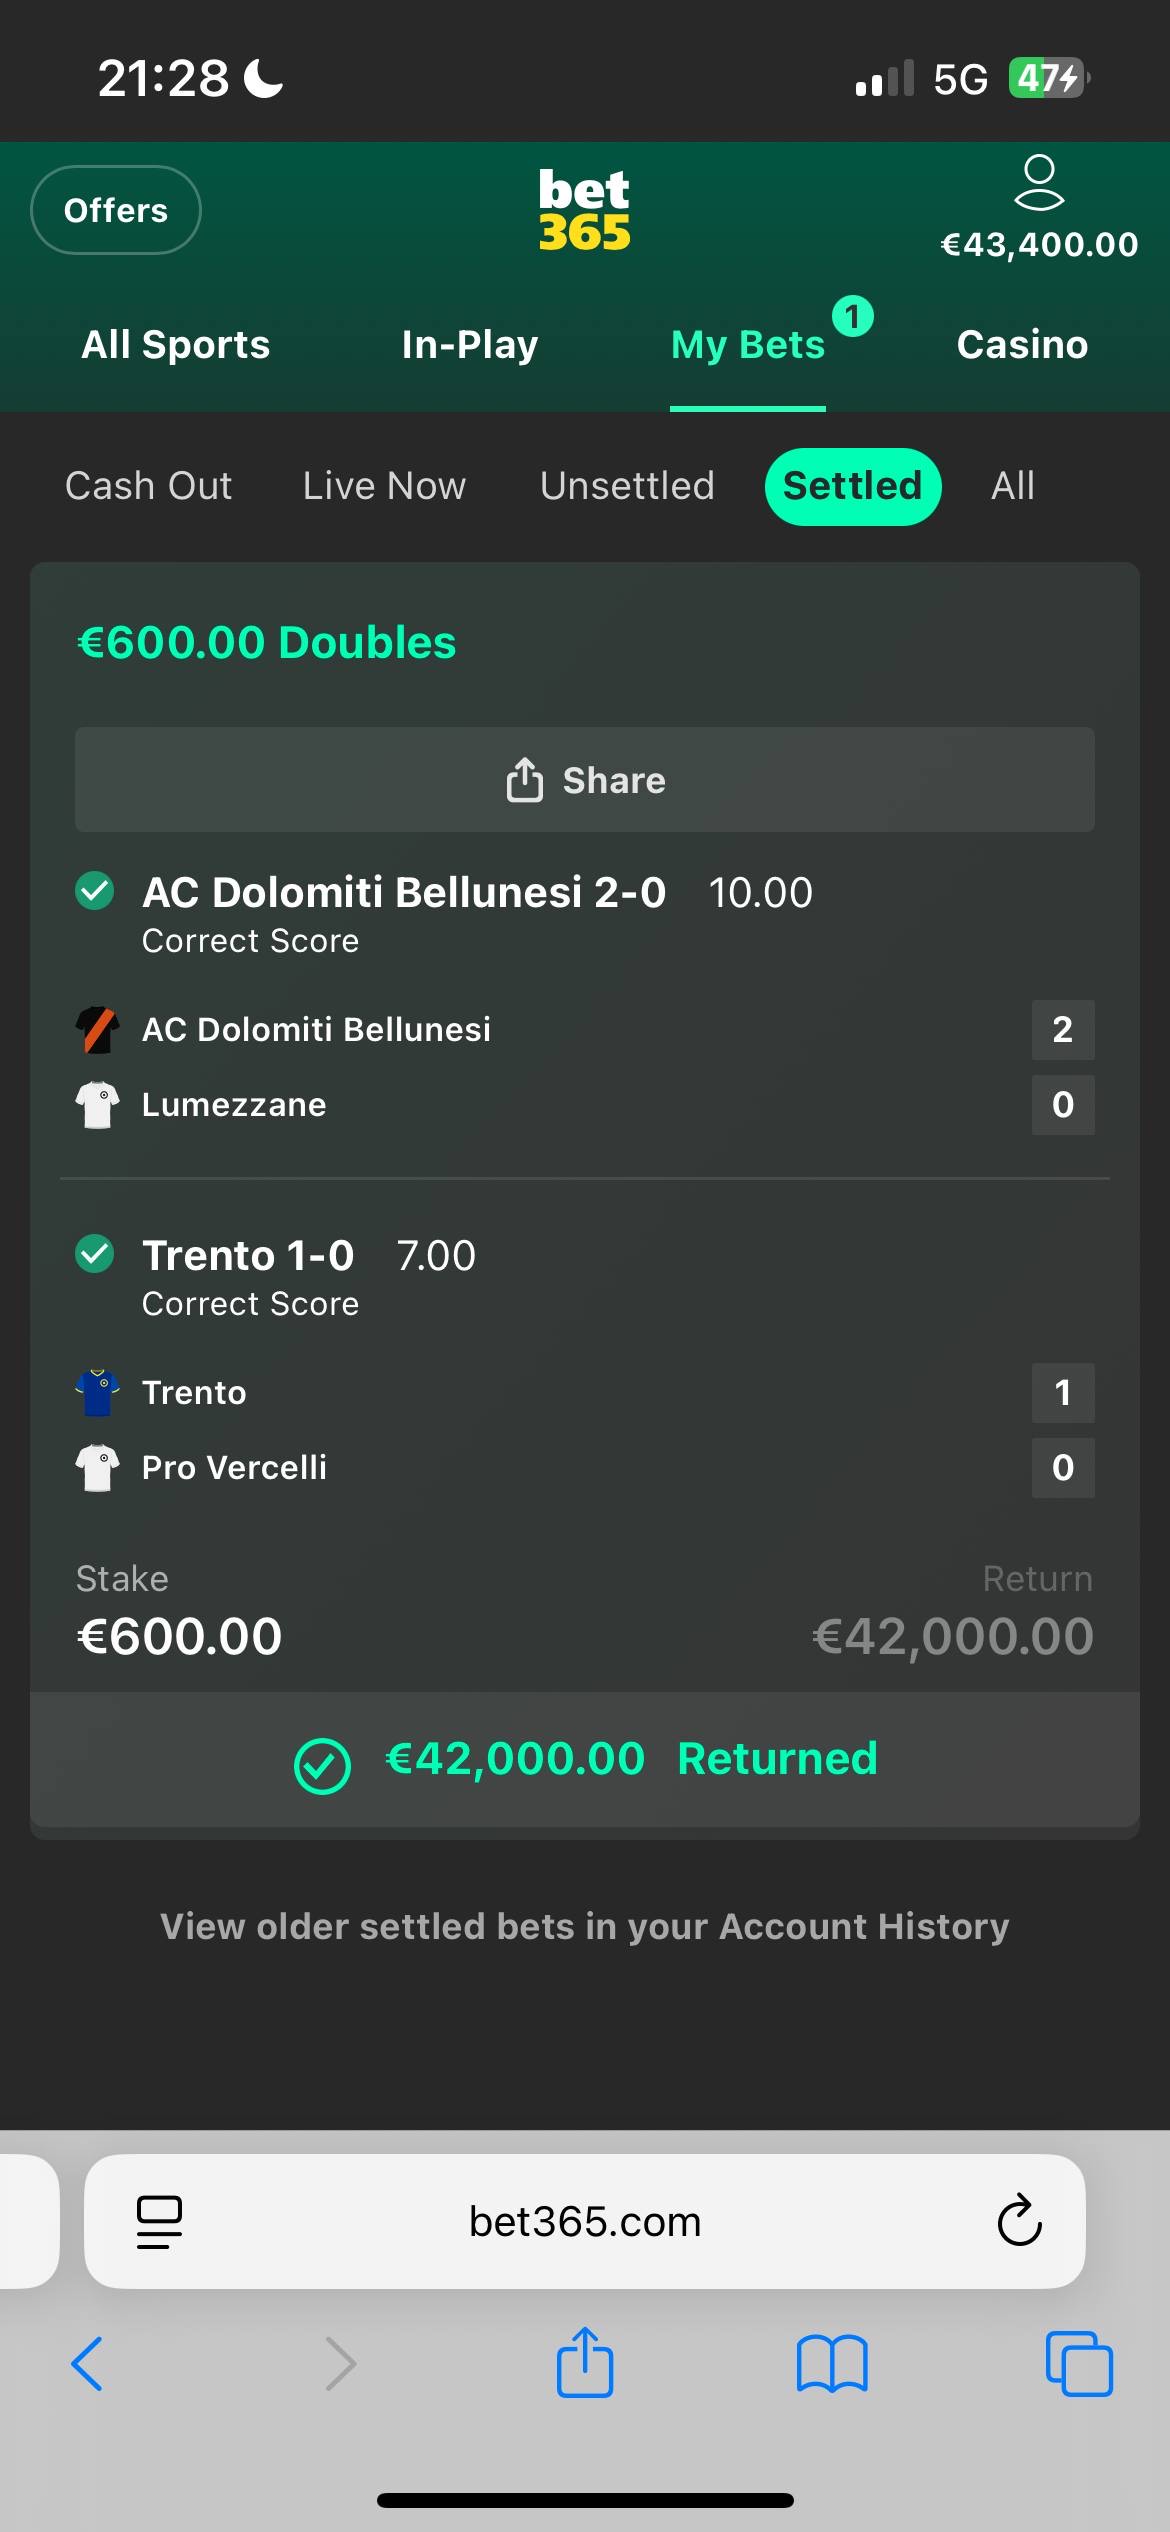1170x2532 pixels.
Task: Show the Cash Out bets filter
Action: click(148, 486)
